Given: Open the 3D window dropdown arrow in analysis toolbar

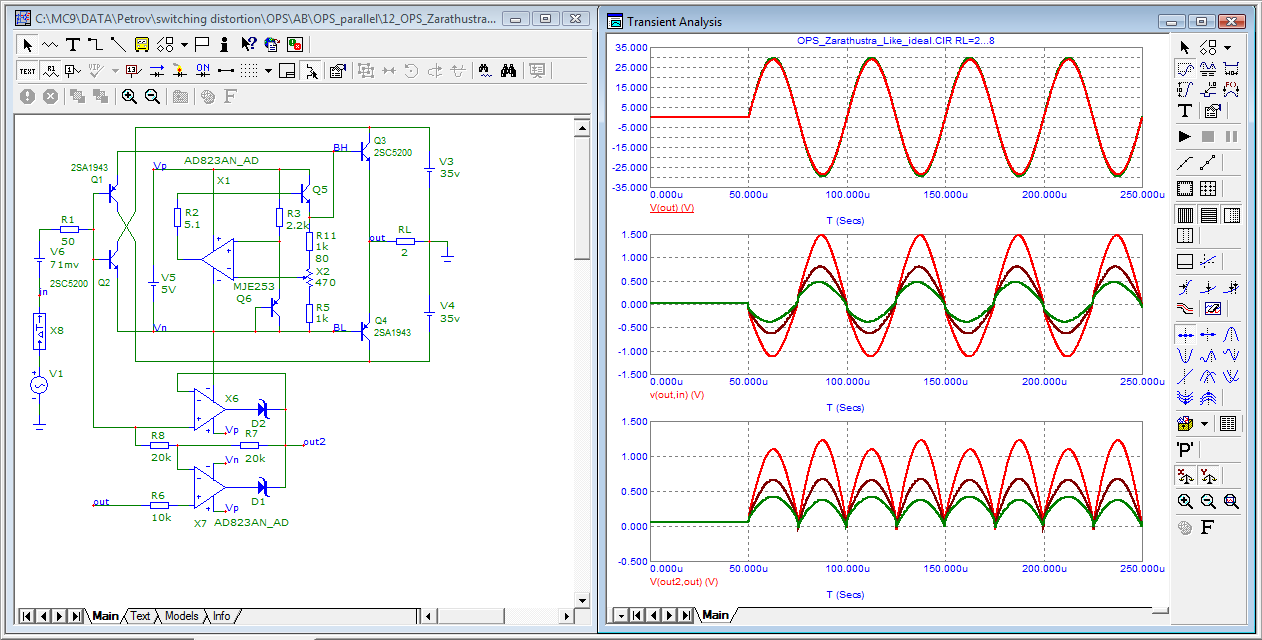Looking at the screenshot, I should tap(1205, 423).
